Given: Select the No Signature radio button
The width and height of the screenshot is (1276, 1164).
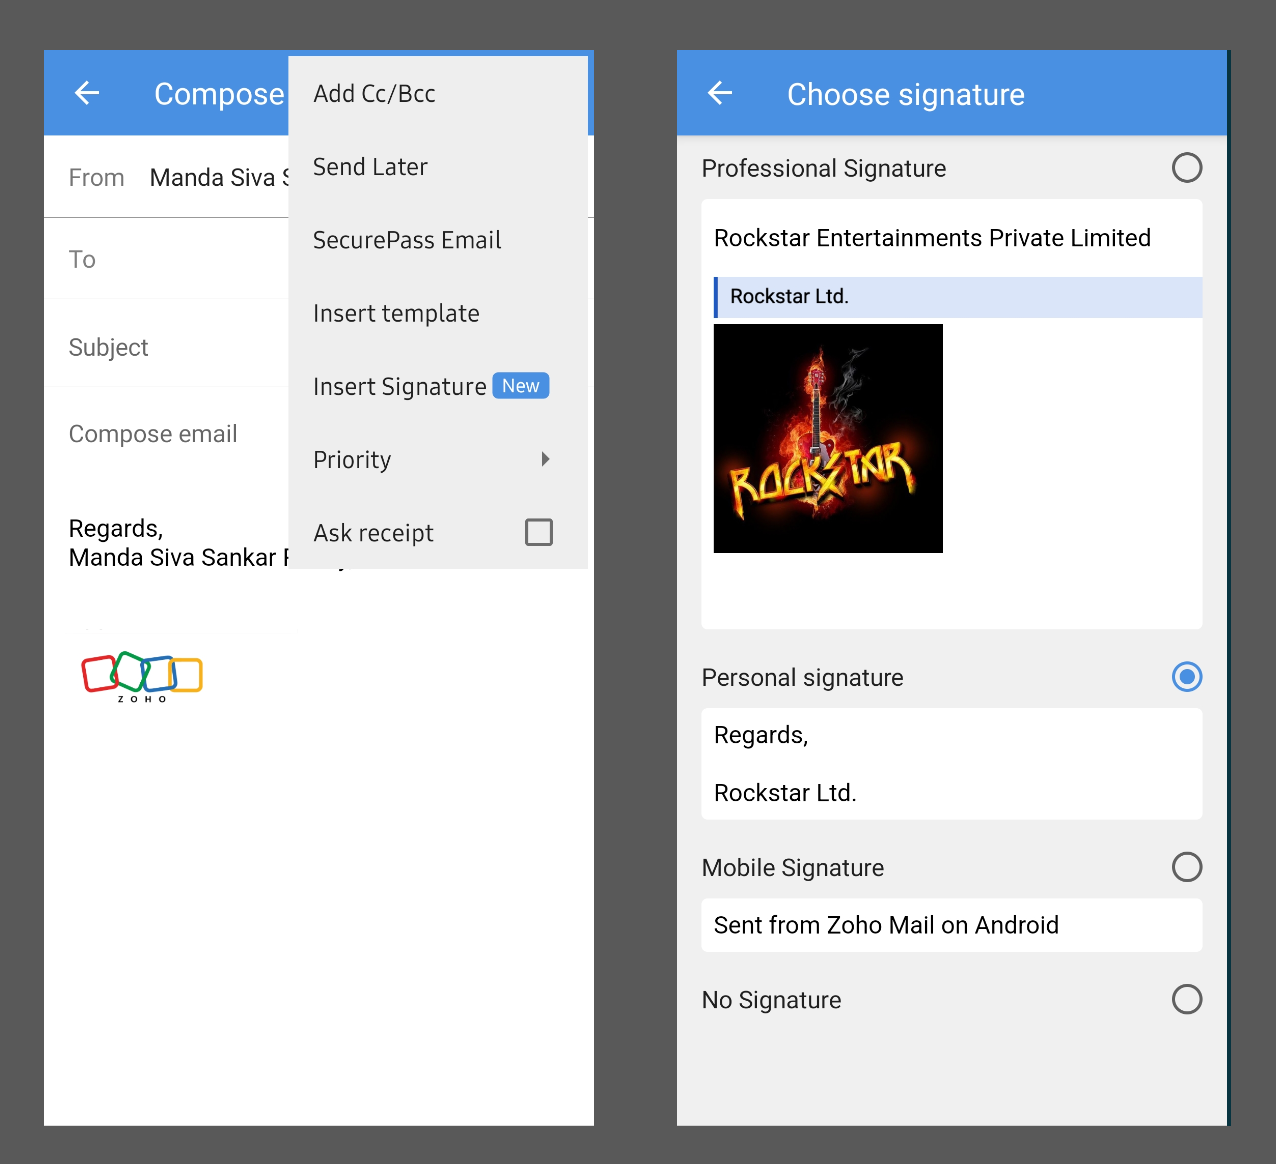Looking at the screenshot, I should 1187,999.
